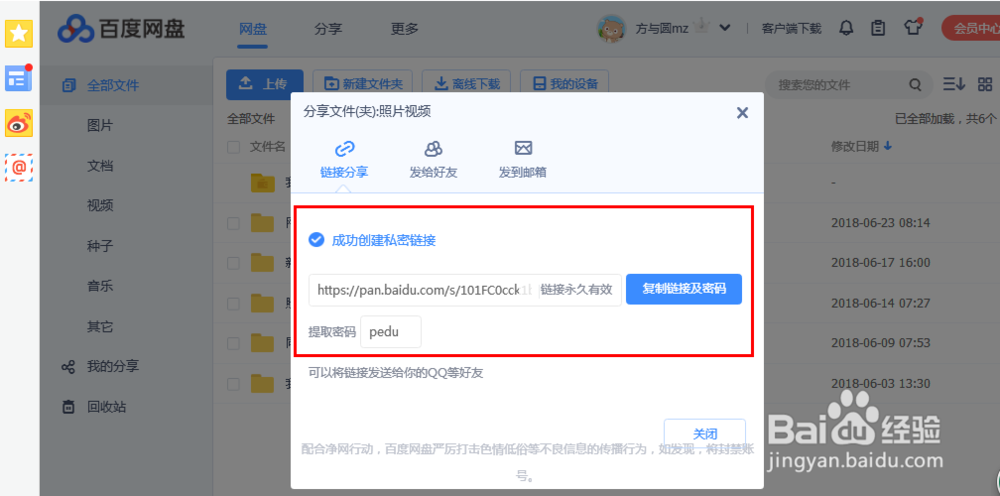Viewport: 1000px width, 496px height.
Task: Toggle the select-all checkbox beside 文件名
Action: [233, 147]
